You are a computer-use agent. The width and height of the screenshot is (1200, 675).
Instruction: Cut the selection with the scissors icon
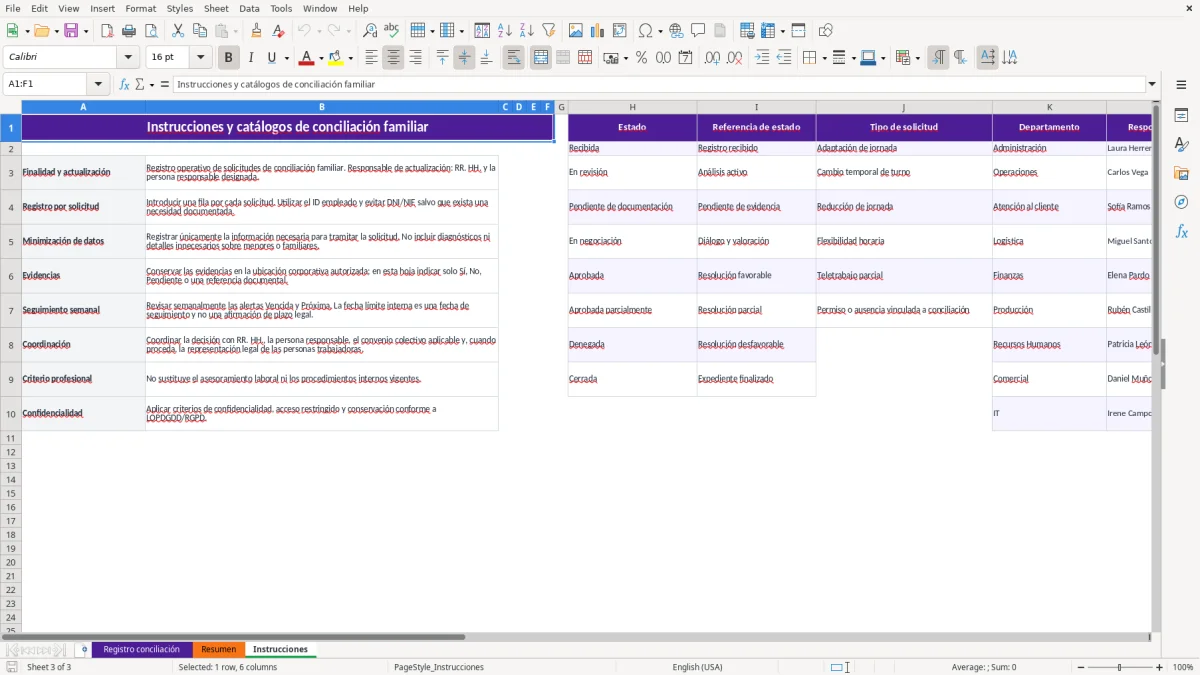pos(178,31)
